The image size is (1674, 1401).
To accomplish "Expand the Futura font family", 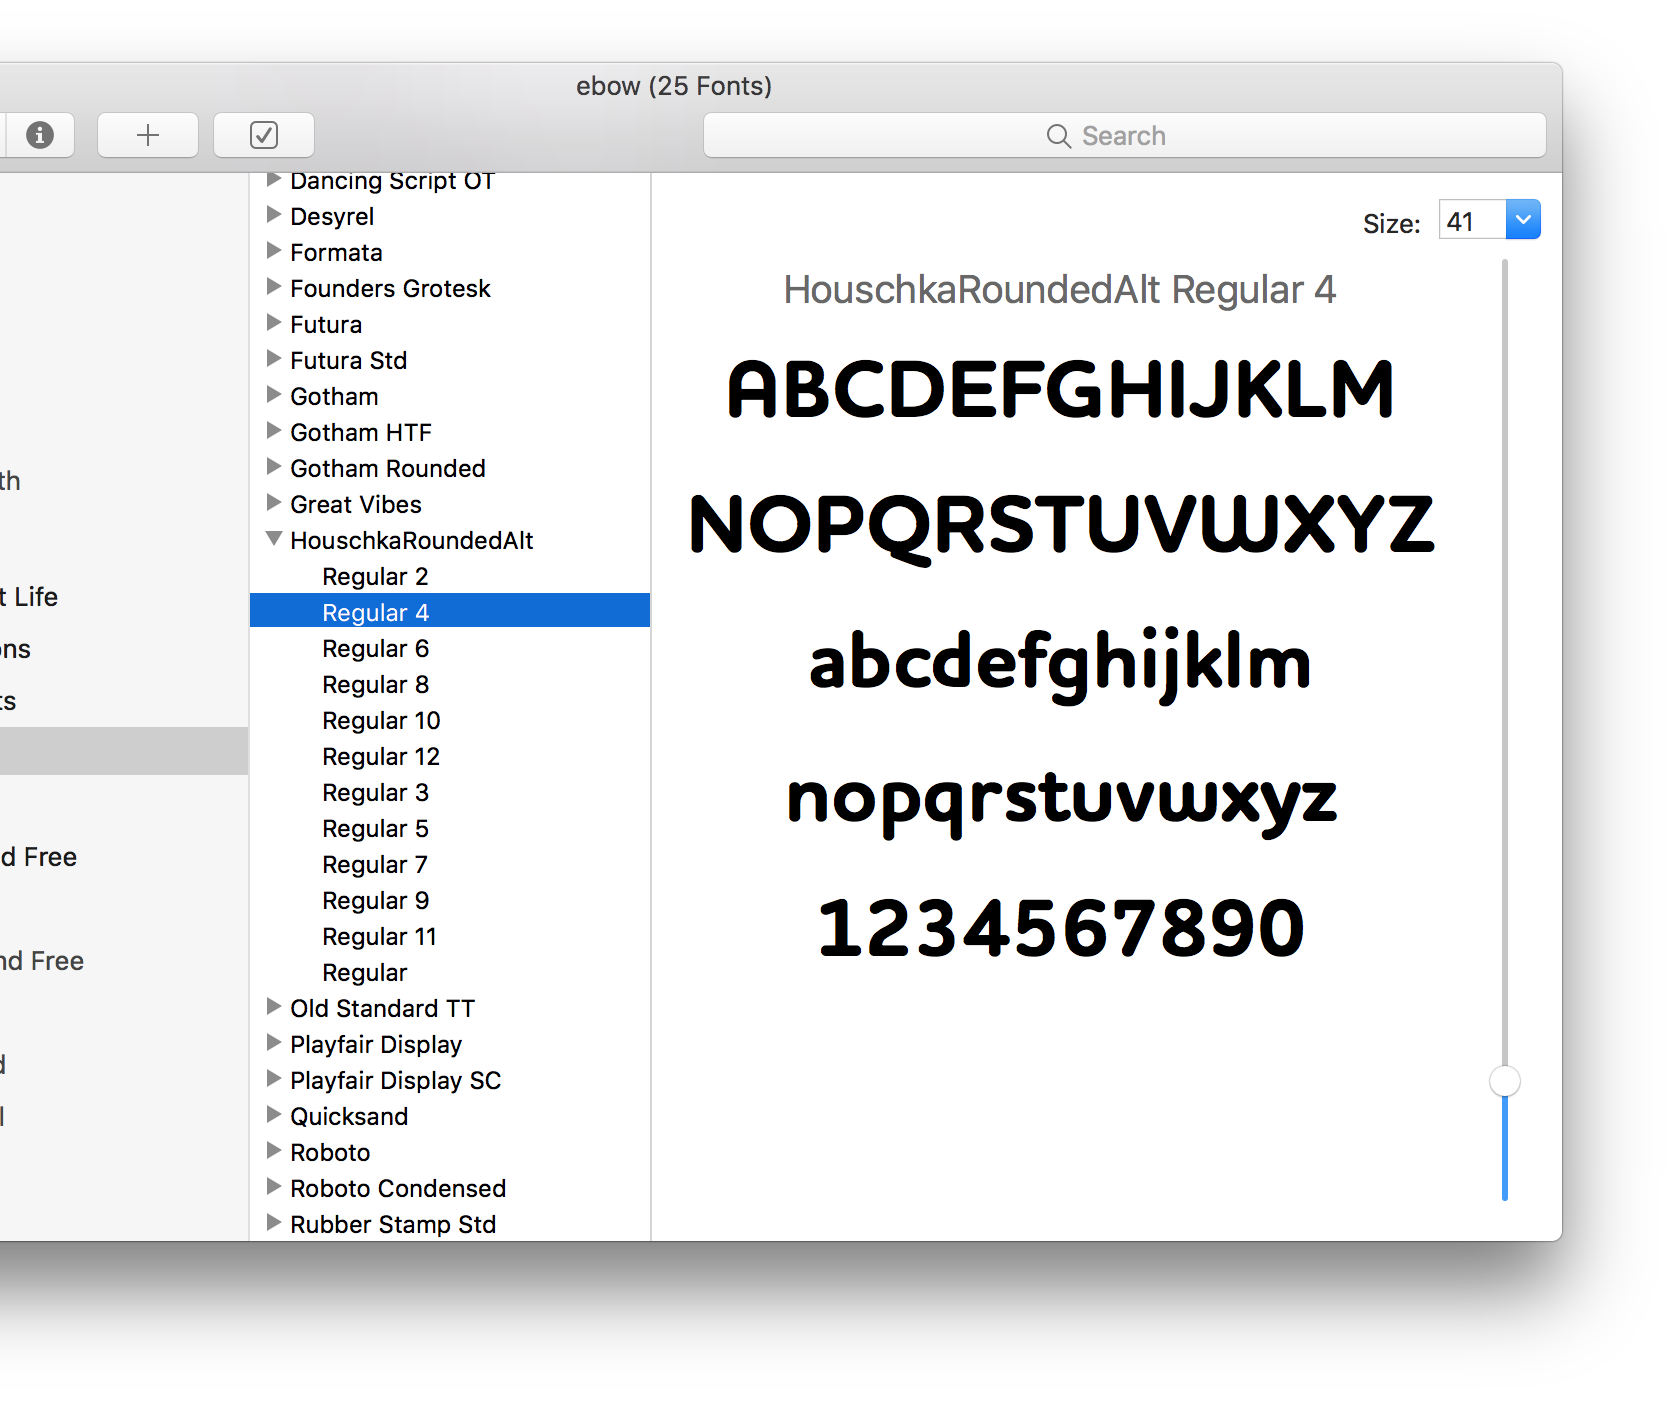I will (273, 323).
